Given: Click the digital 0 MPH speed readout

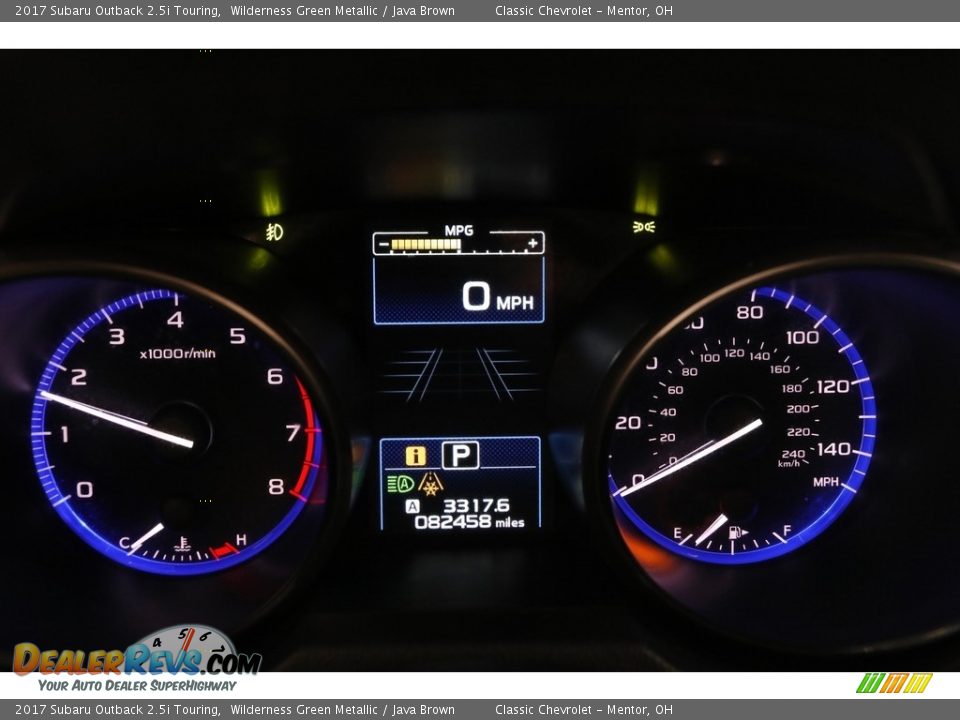Looking at the screenshot, I should [x=498, y=297].
